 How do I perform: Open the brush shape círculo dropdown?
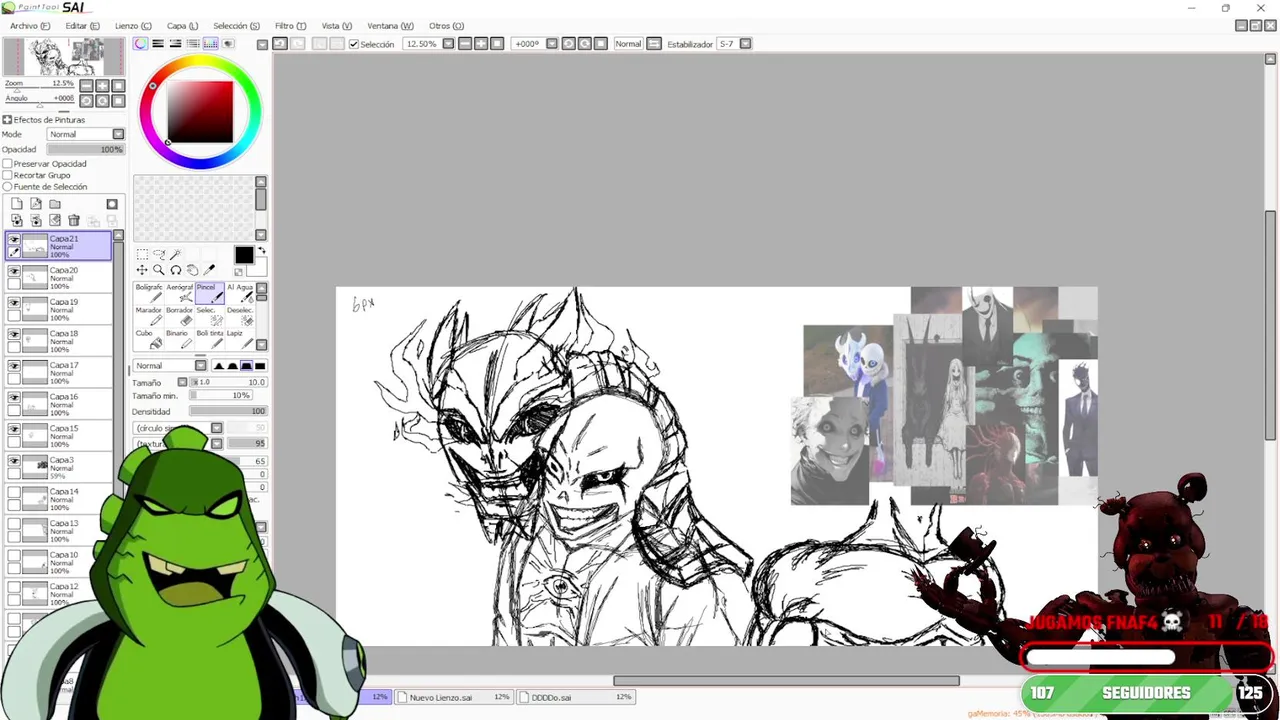tap(216, 428)
